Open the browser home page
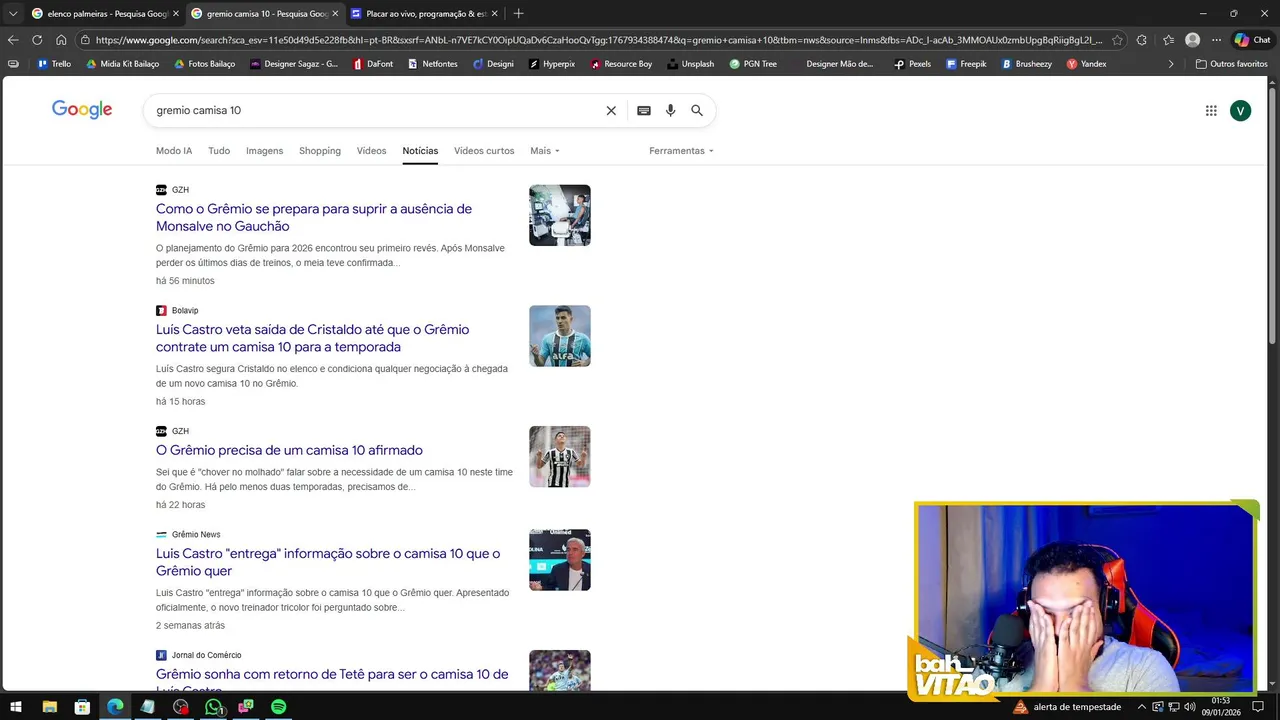Screen dimensions: 1280x720 [61, 40]
